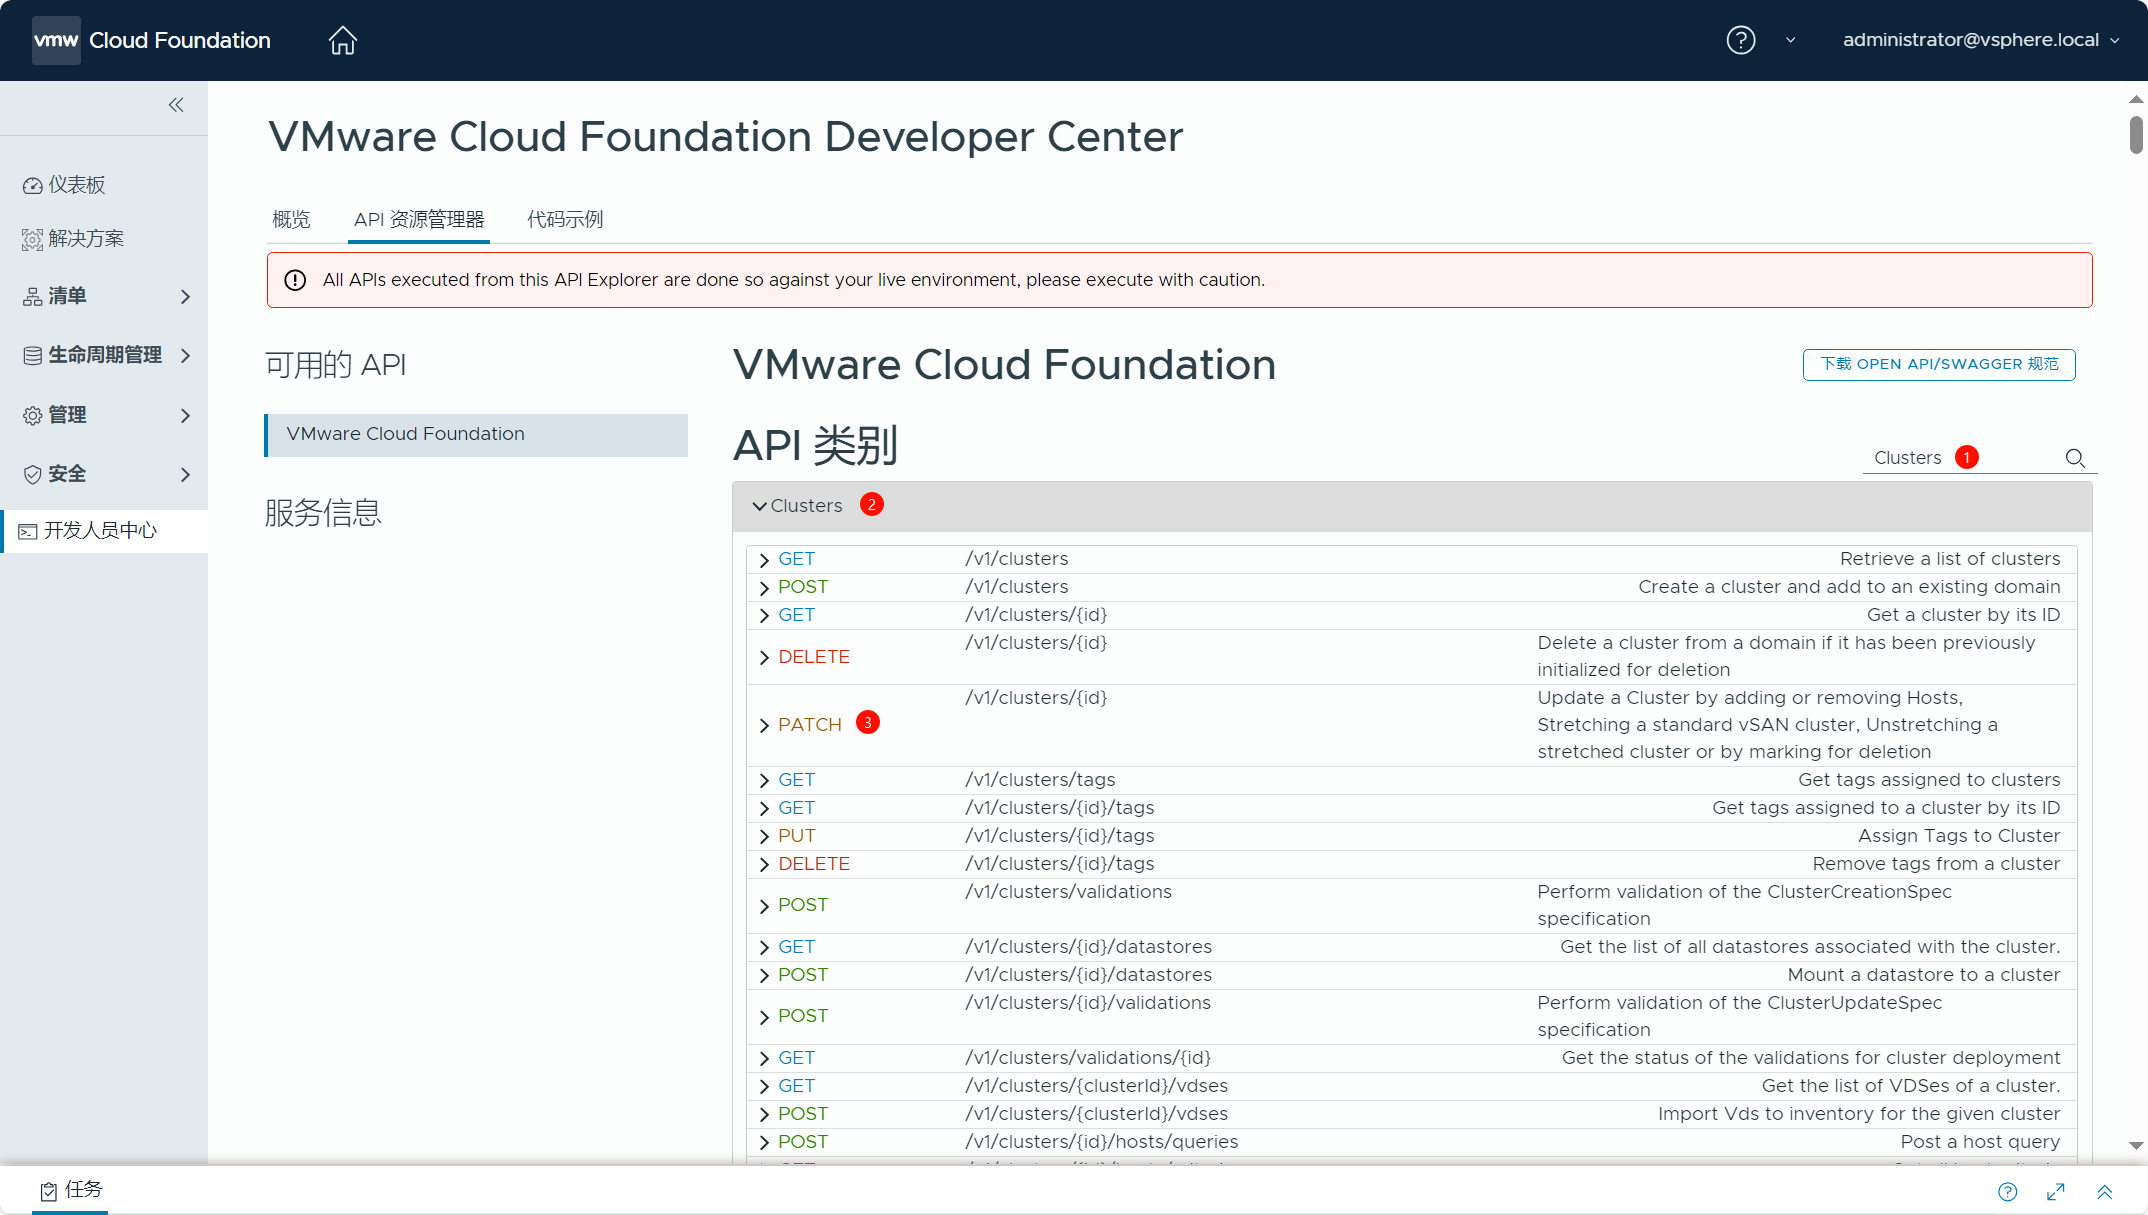Open the help question mark icon in the header
The image size is (2148, 1215).
click(1740, 40)
